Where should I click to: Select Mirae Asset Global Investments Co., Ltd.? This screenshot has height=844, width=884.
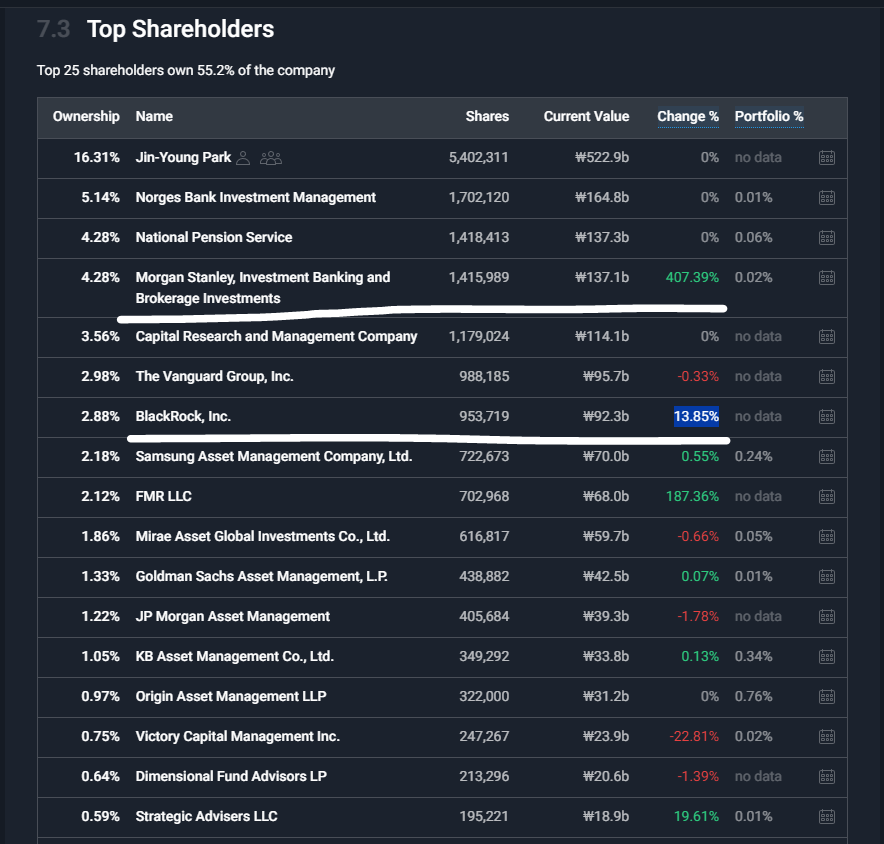(263, 537)
